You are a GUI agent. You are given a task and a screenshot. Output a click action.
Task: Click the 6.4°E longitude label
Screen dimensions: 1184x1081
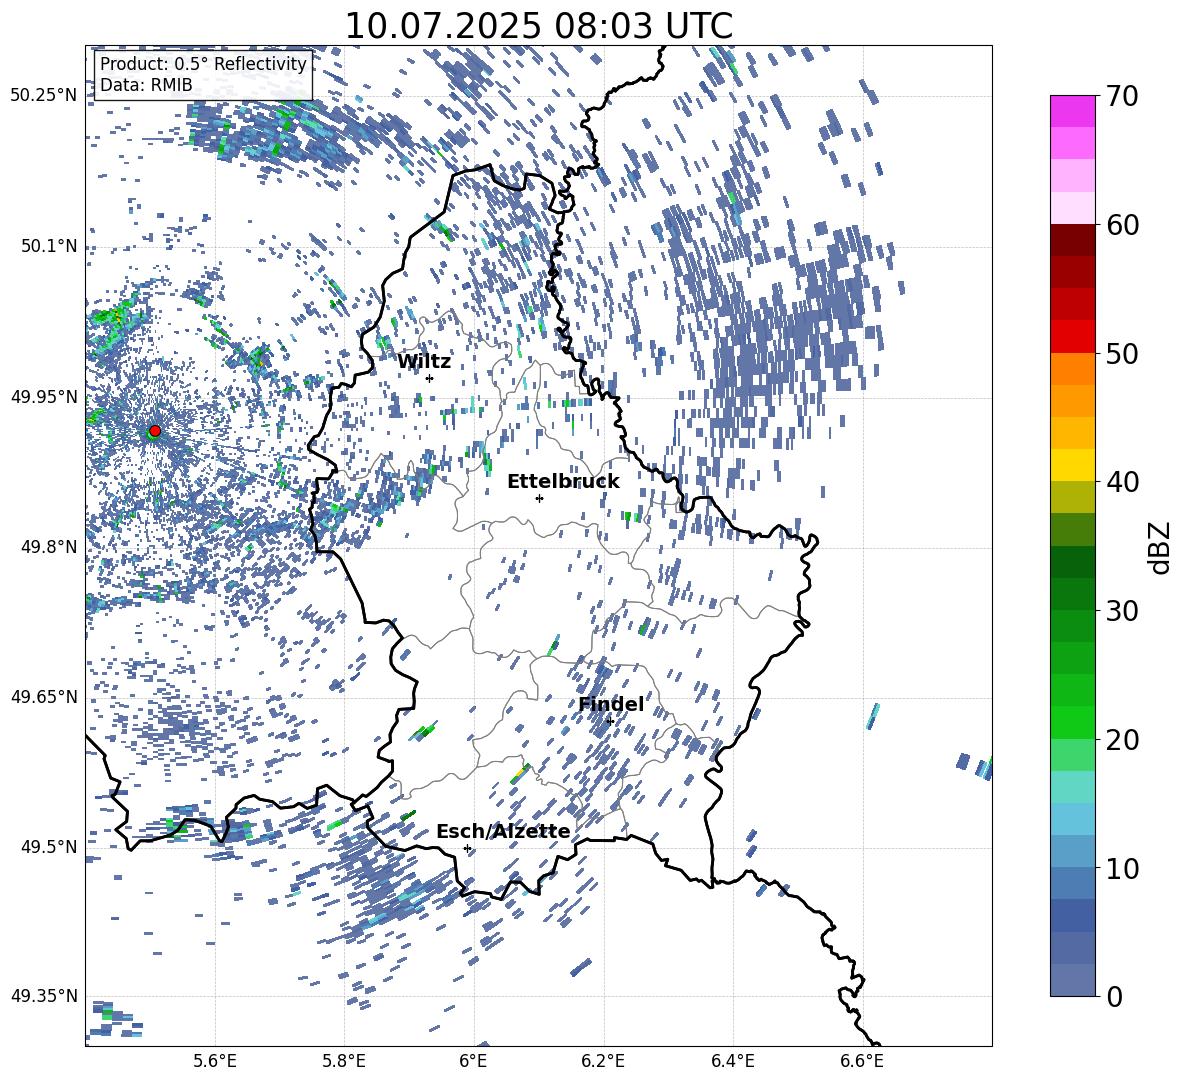tap(732, 1061)
